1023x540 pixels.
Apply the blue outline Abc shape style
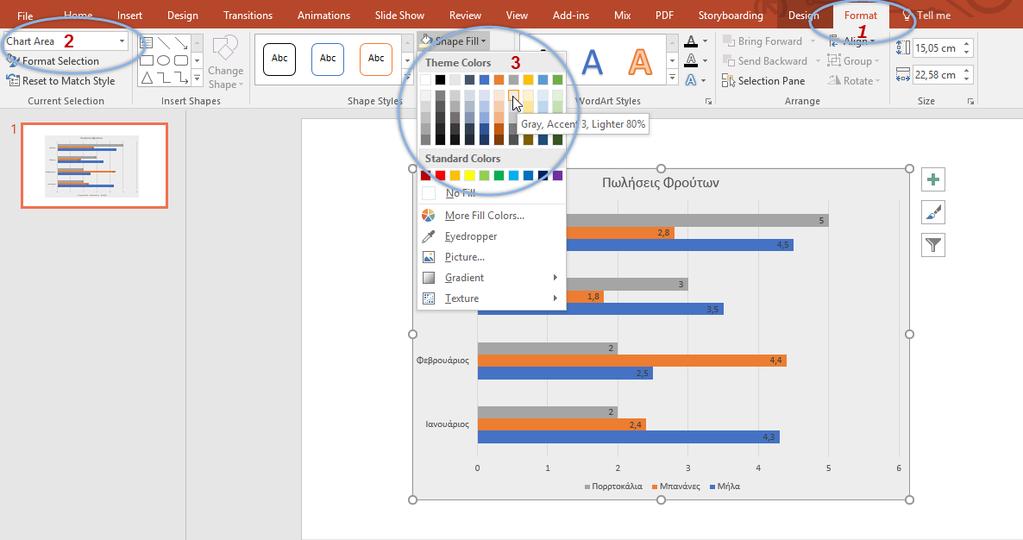(328, 59)
